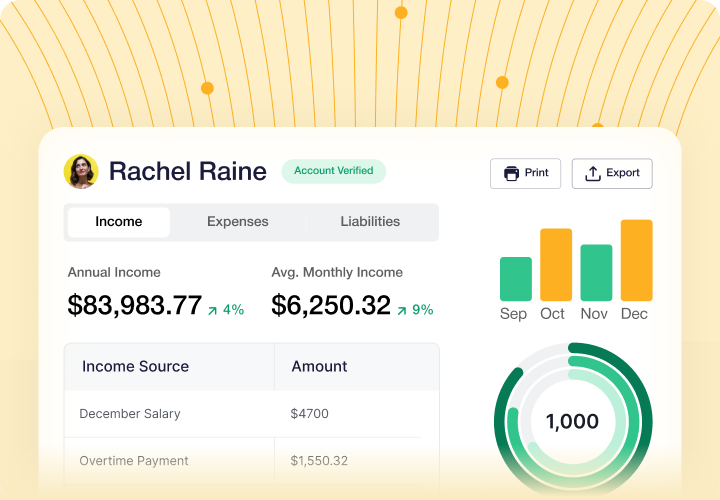Click the $4700 amount cell
720x500 pixels.
click(309, 414)
